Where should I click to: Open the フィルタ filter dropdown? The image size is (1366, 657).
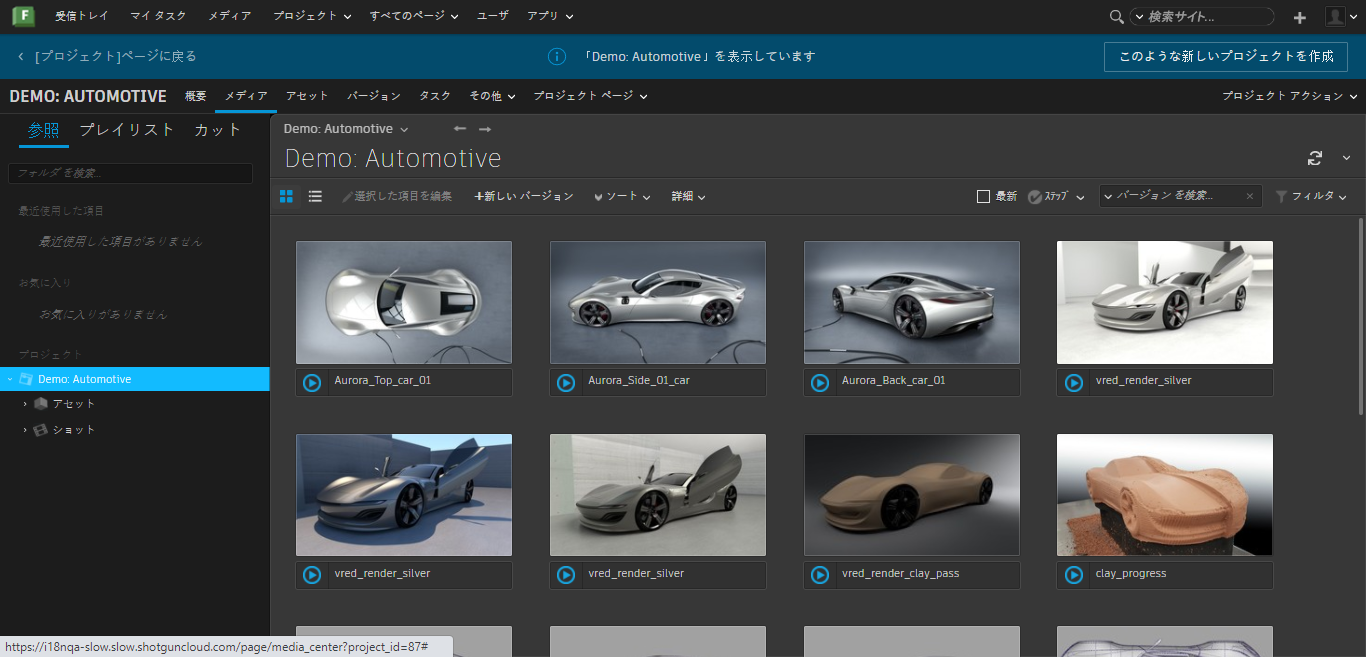(1311, 197)
